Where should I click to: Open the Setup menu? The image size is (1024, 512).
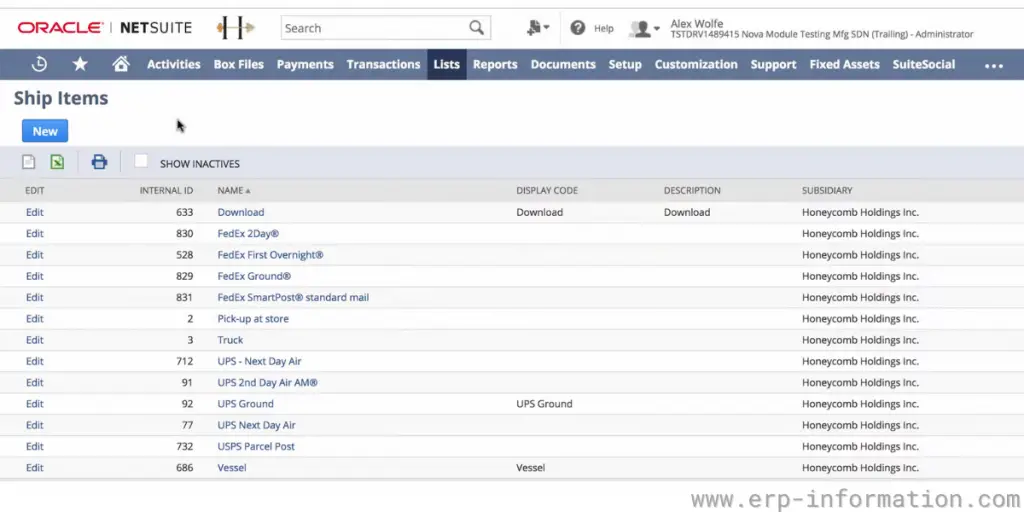click(625, 65)
